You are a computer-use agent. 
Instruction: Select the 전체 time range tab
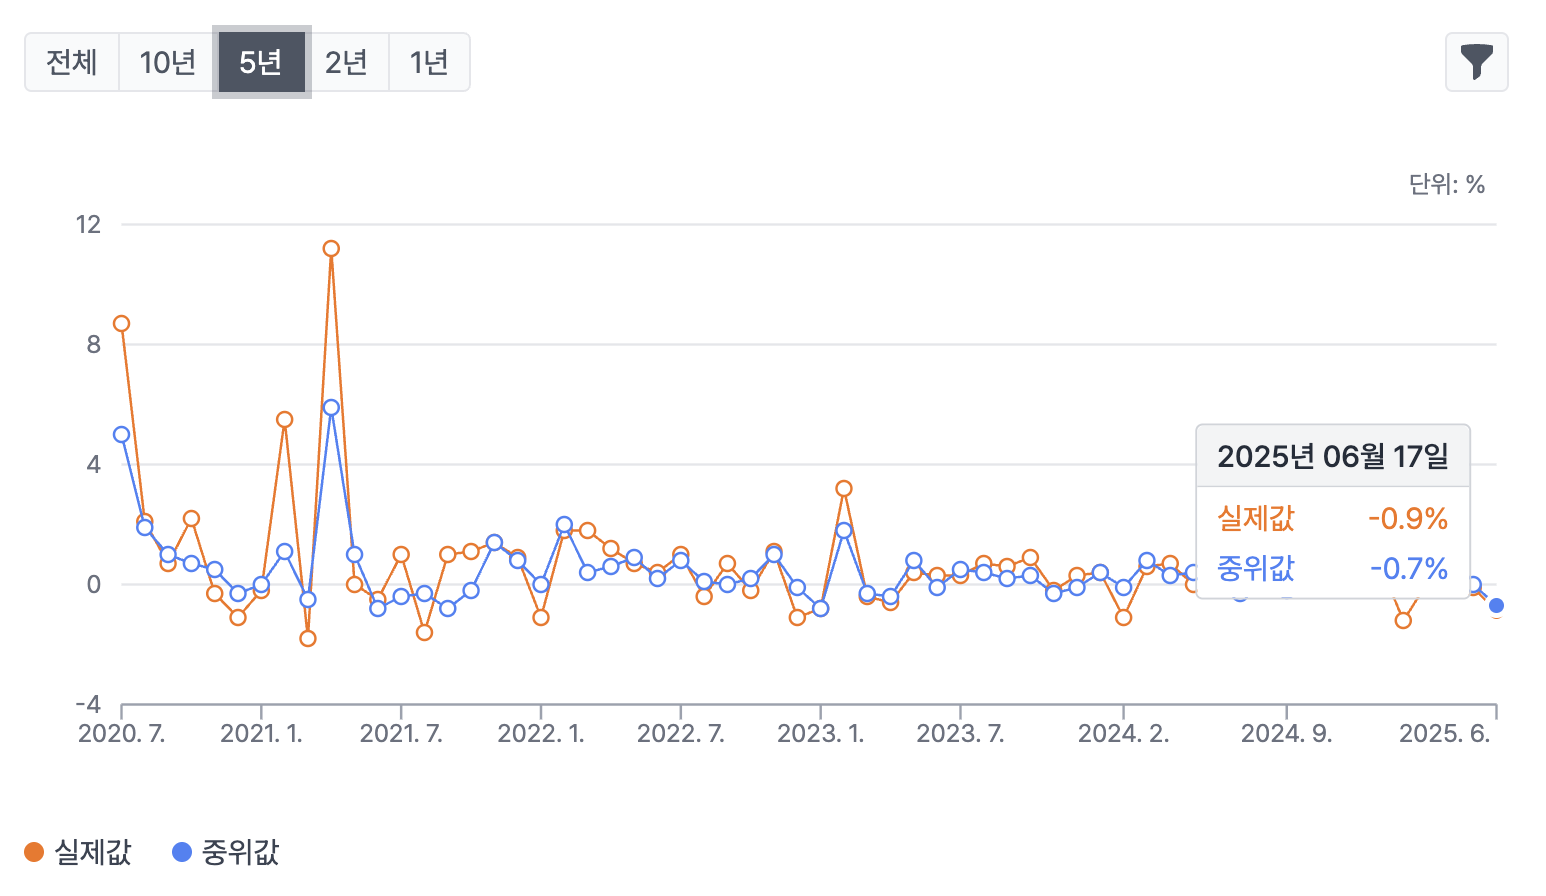(x=72, y=62)
